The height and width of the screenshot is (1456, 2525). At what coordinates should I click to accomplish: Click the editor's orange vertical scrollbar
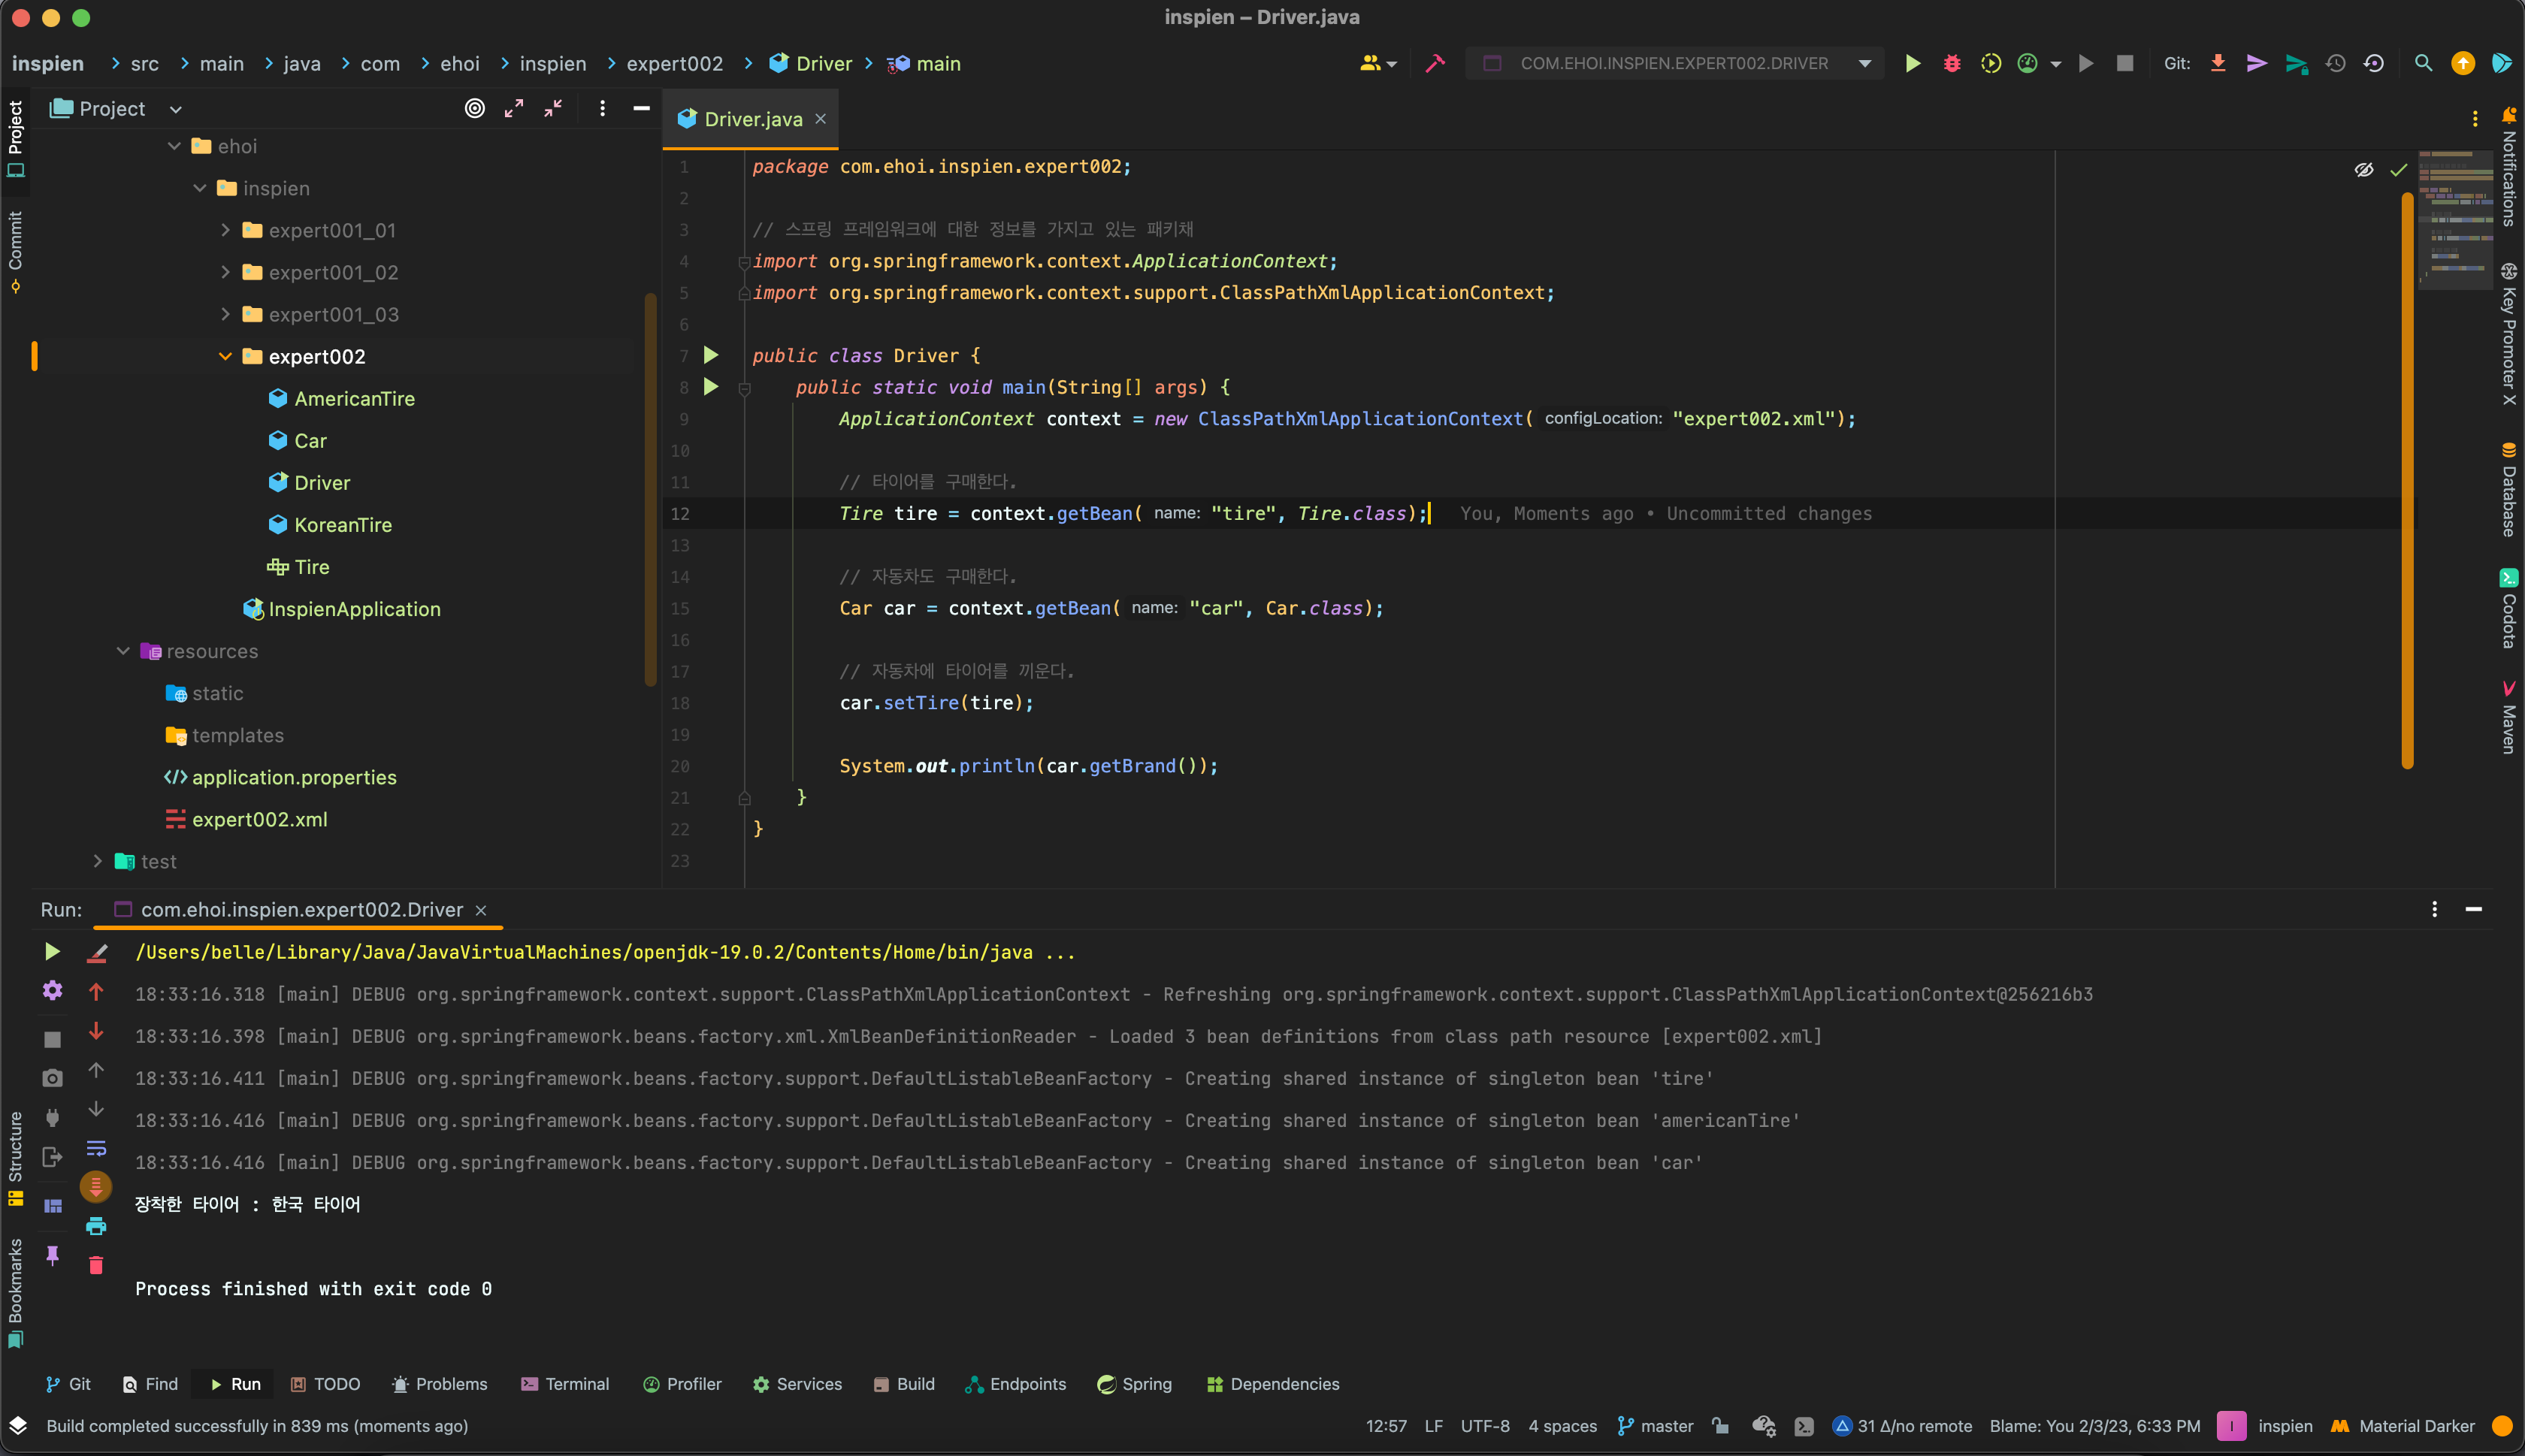2407,480
